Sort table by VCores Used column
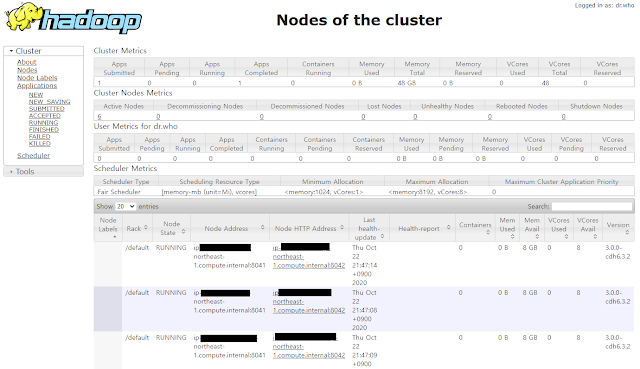Viewport: 640px width, 369px height. [x=558, y=228]
